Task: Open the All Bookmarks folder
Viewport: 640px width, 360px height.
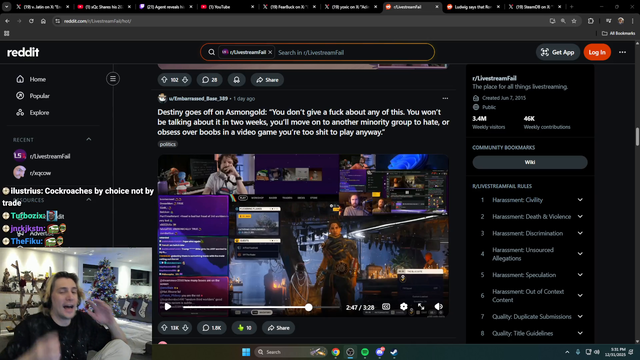Action: pyautogui.click(x=618, y=33)
